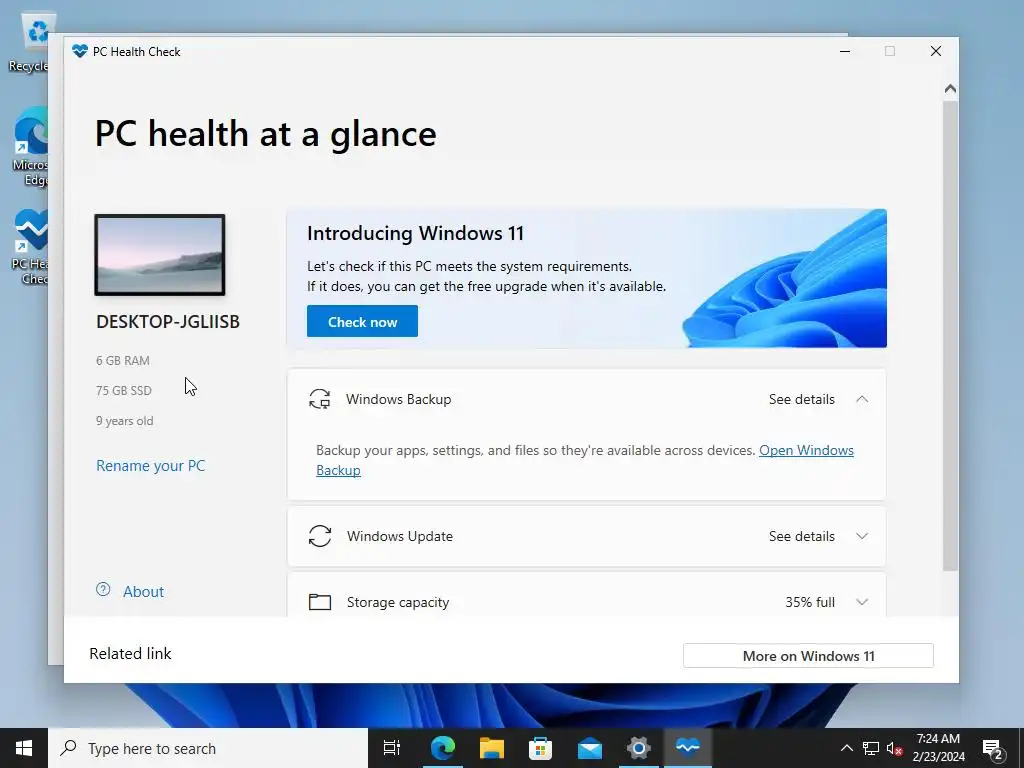Click the Check now button

362,321
